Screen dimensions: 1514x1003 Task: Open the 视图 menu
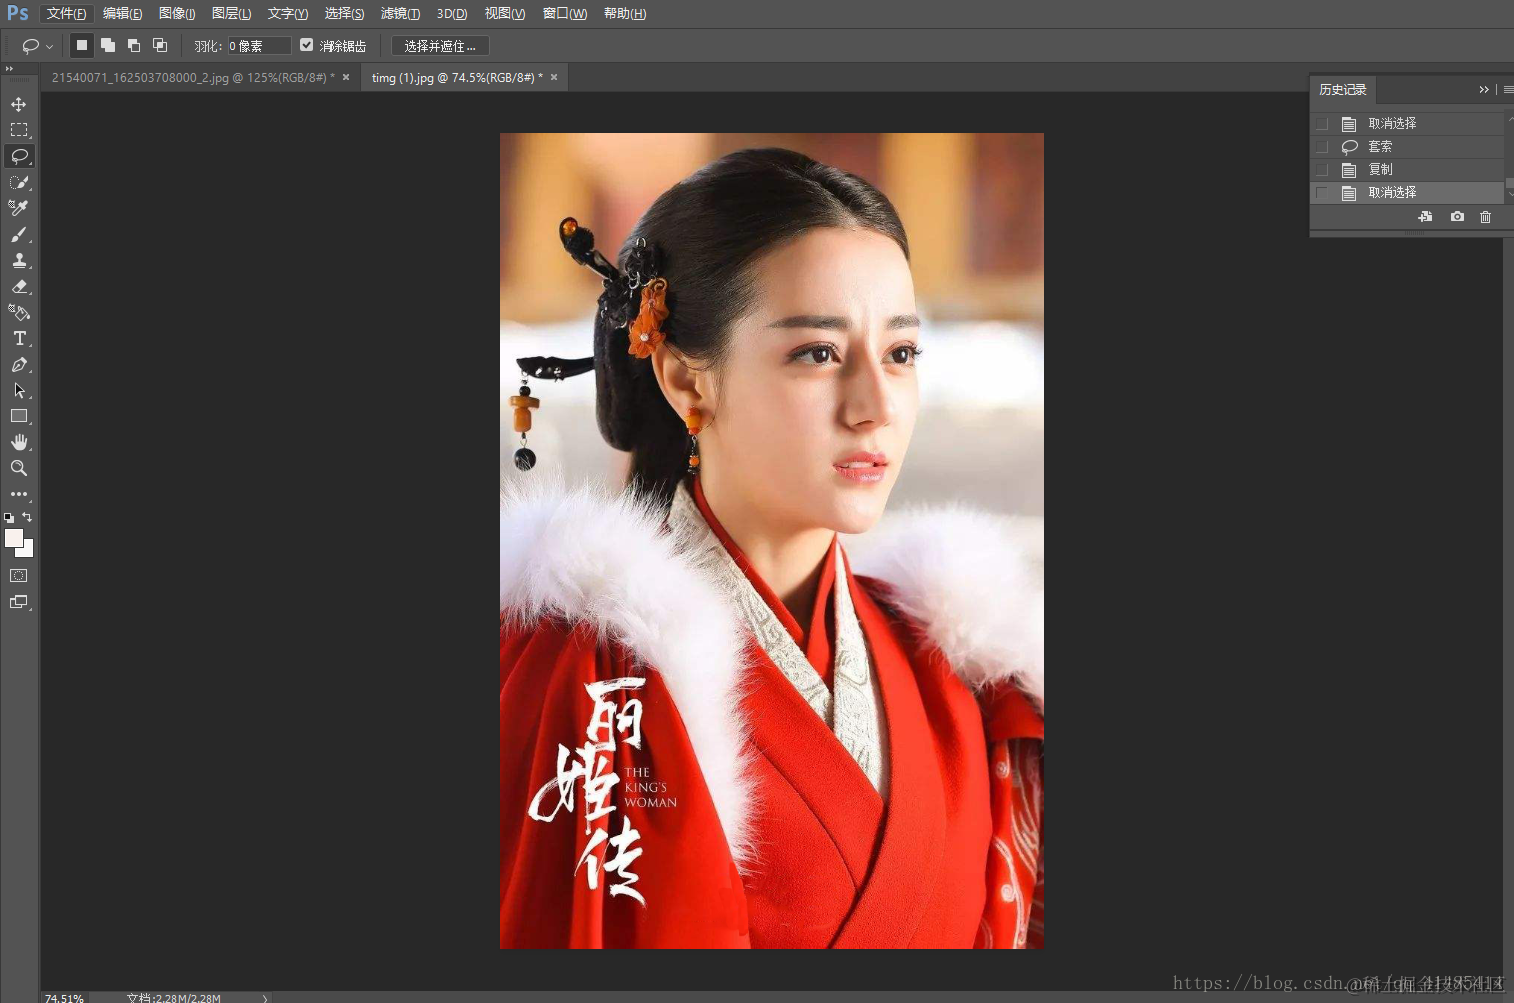(505, 13)
